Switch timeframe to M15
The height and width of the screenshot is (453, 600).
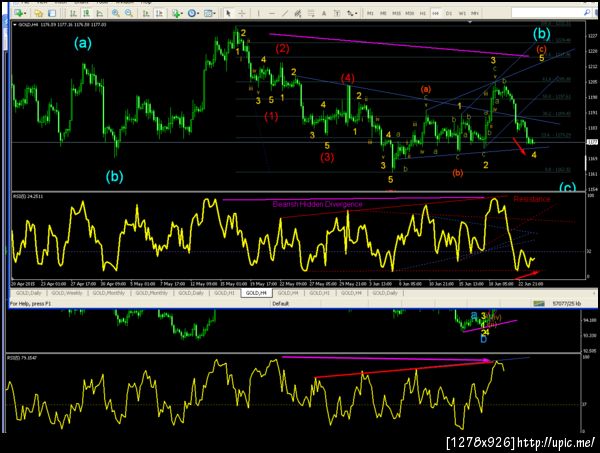(396, 13)
